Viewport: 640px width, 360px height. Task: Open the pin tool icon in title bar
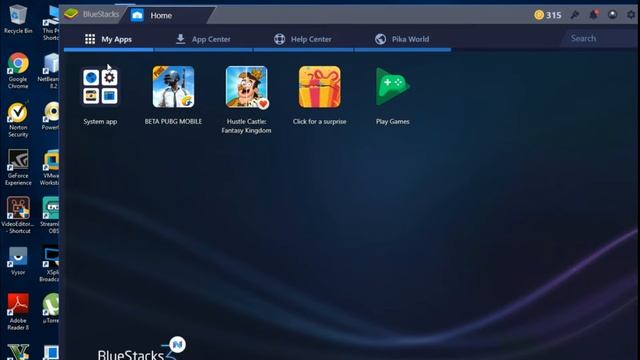[x=575, y=15]
